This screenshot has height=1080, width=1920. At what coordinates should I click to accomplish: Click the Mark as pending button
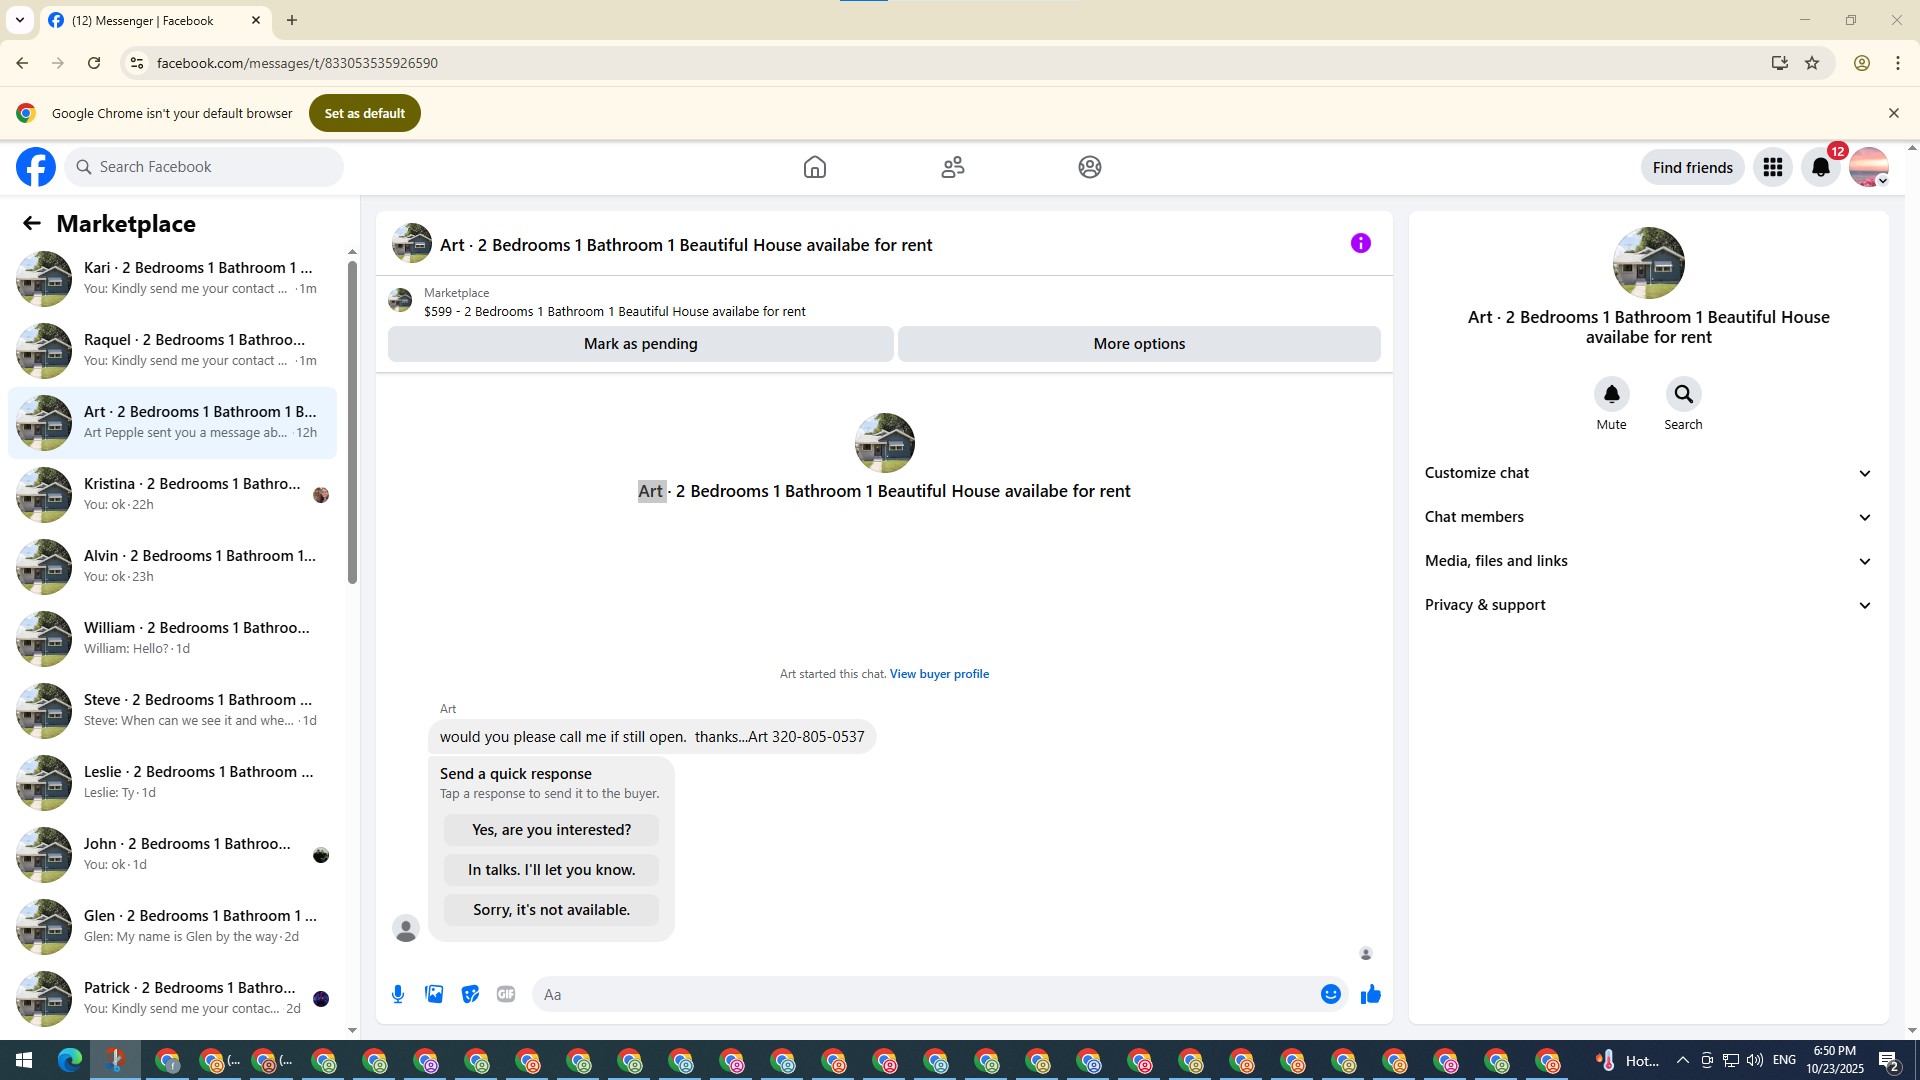click(640, 344)
